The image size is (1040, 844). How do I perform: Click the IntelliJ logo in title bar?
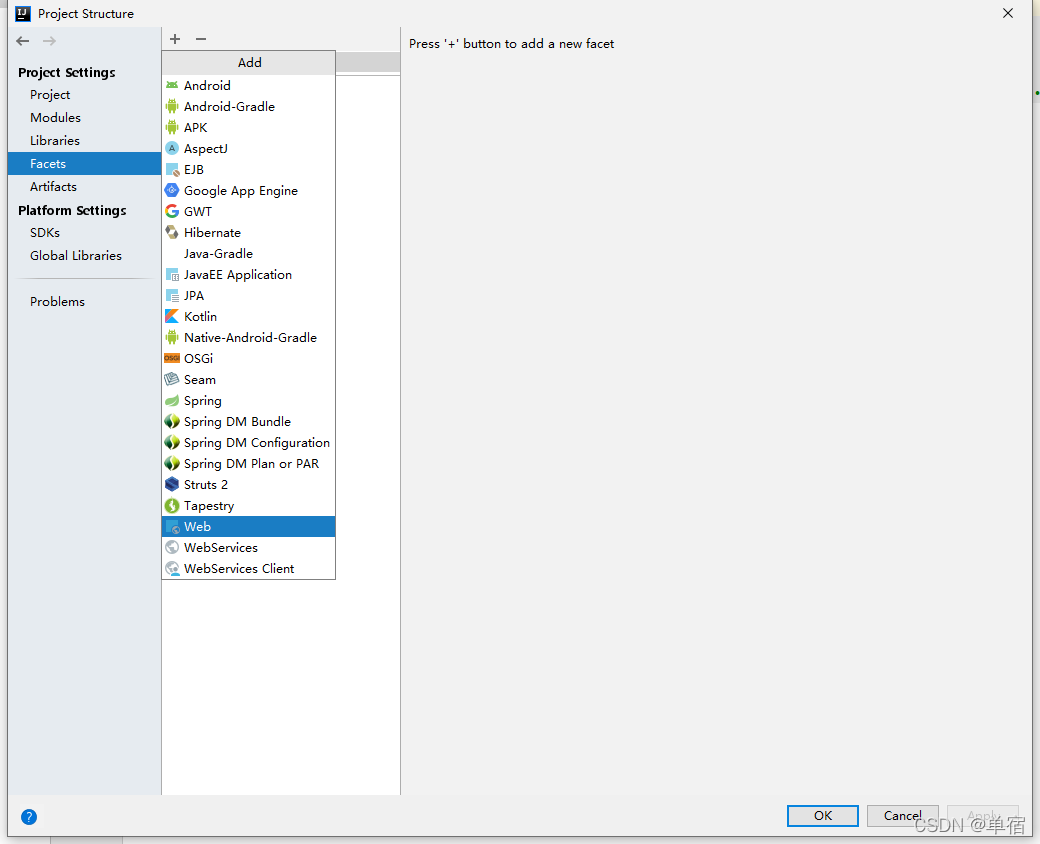tap(23, 13)
